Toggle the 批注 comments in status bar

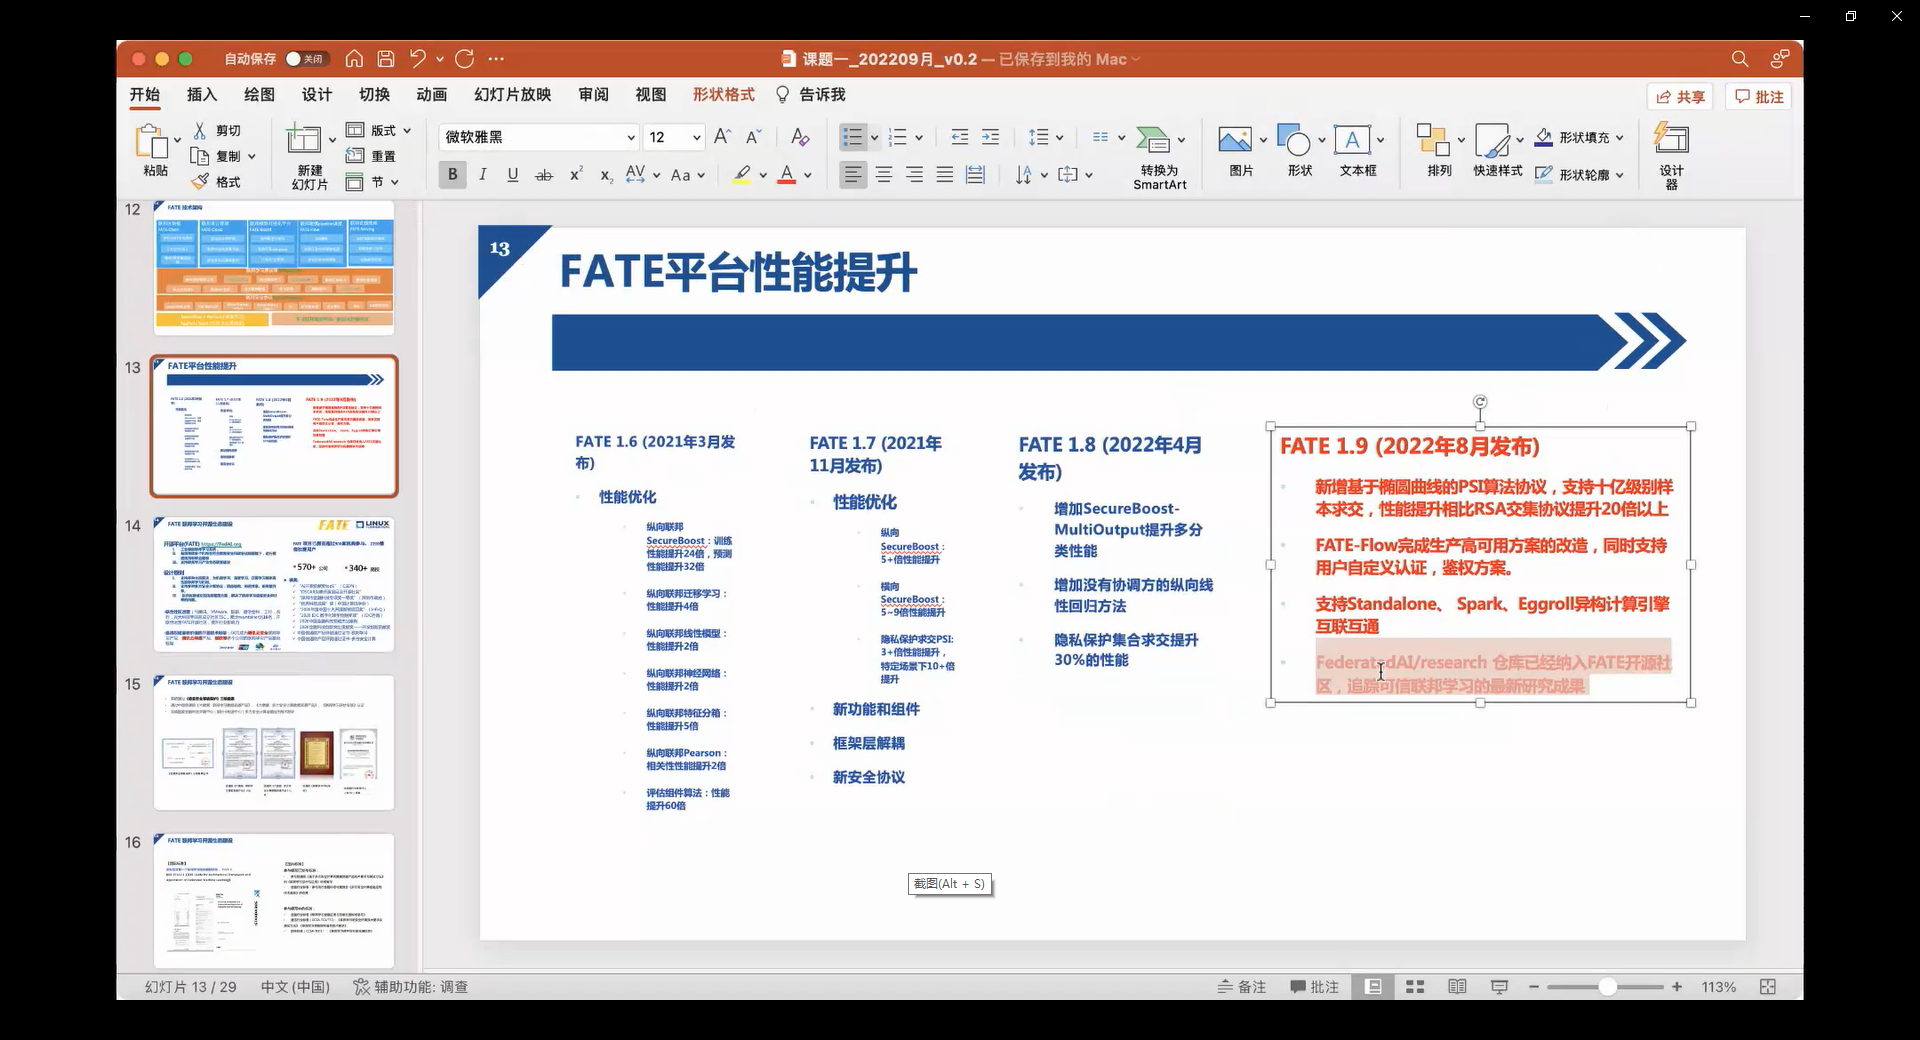coord(1314,987)
